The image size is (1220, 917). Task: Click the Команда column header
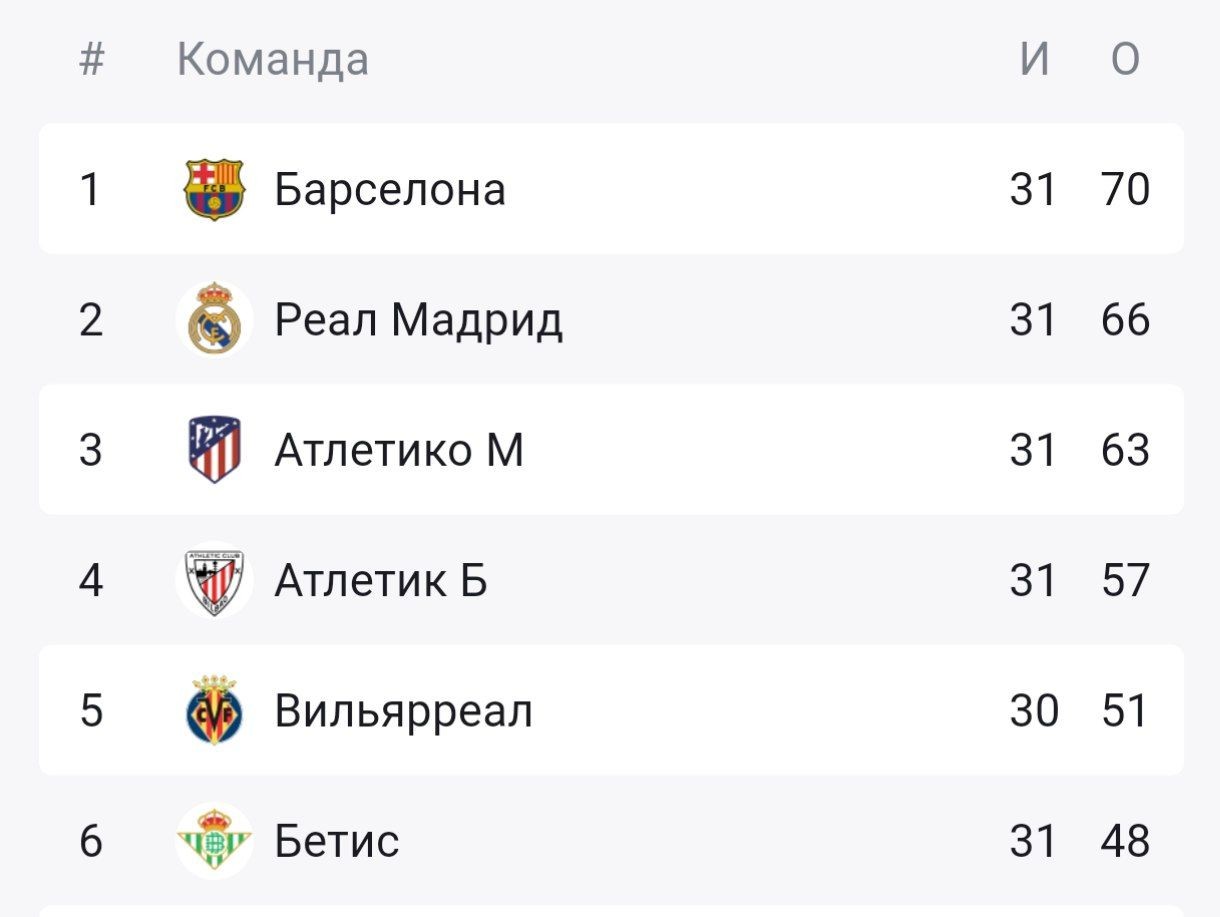pyautogui.click(x=273, y=60)
